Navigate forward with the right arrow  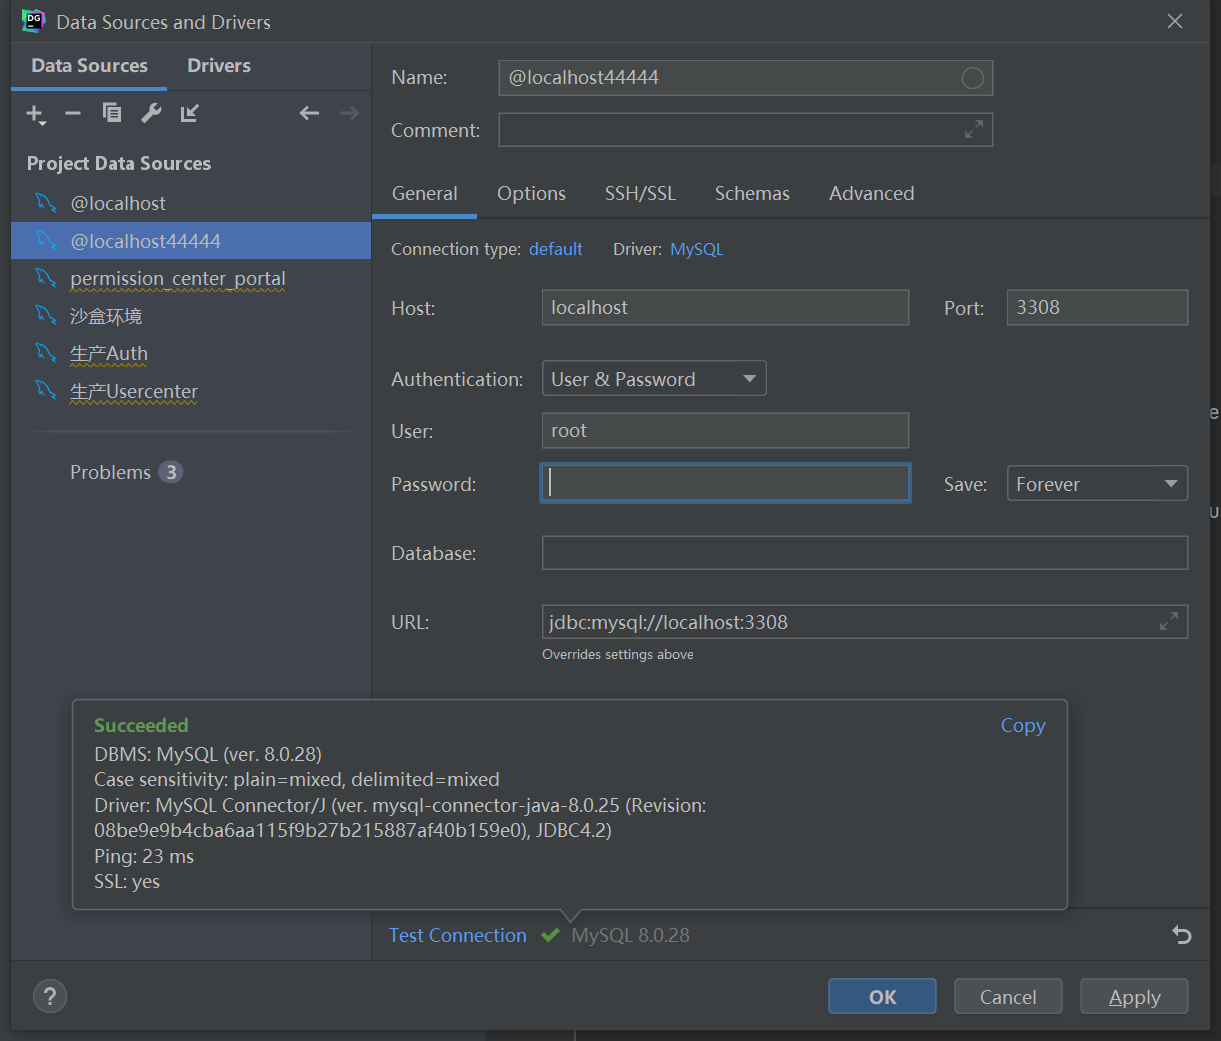(349, 113)
